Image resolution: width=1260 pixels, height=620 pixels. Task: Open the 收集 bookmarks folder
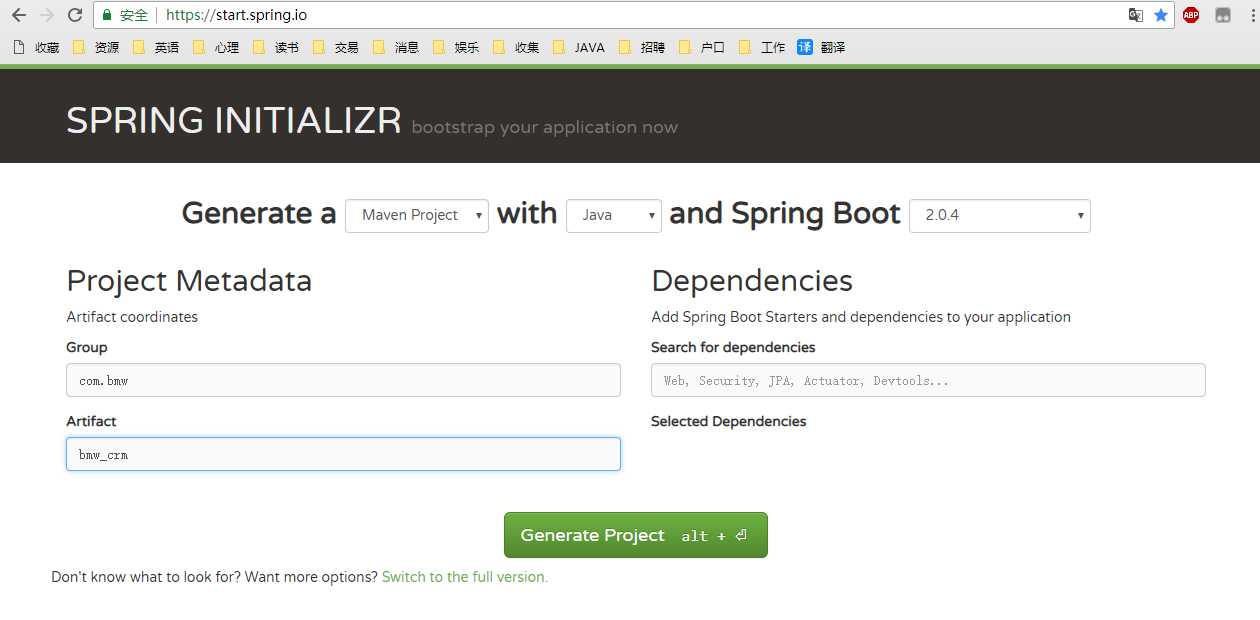(516, 47)
